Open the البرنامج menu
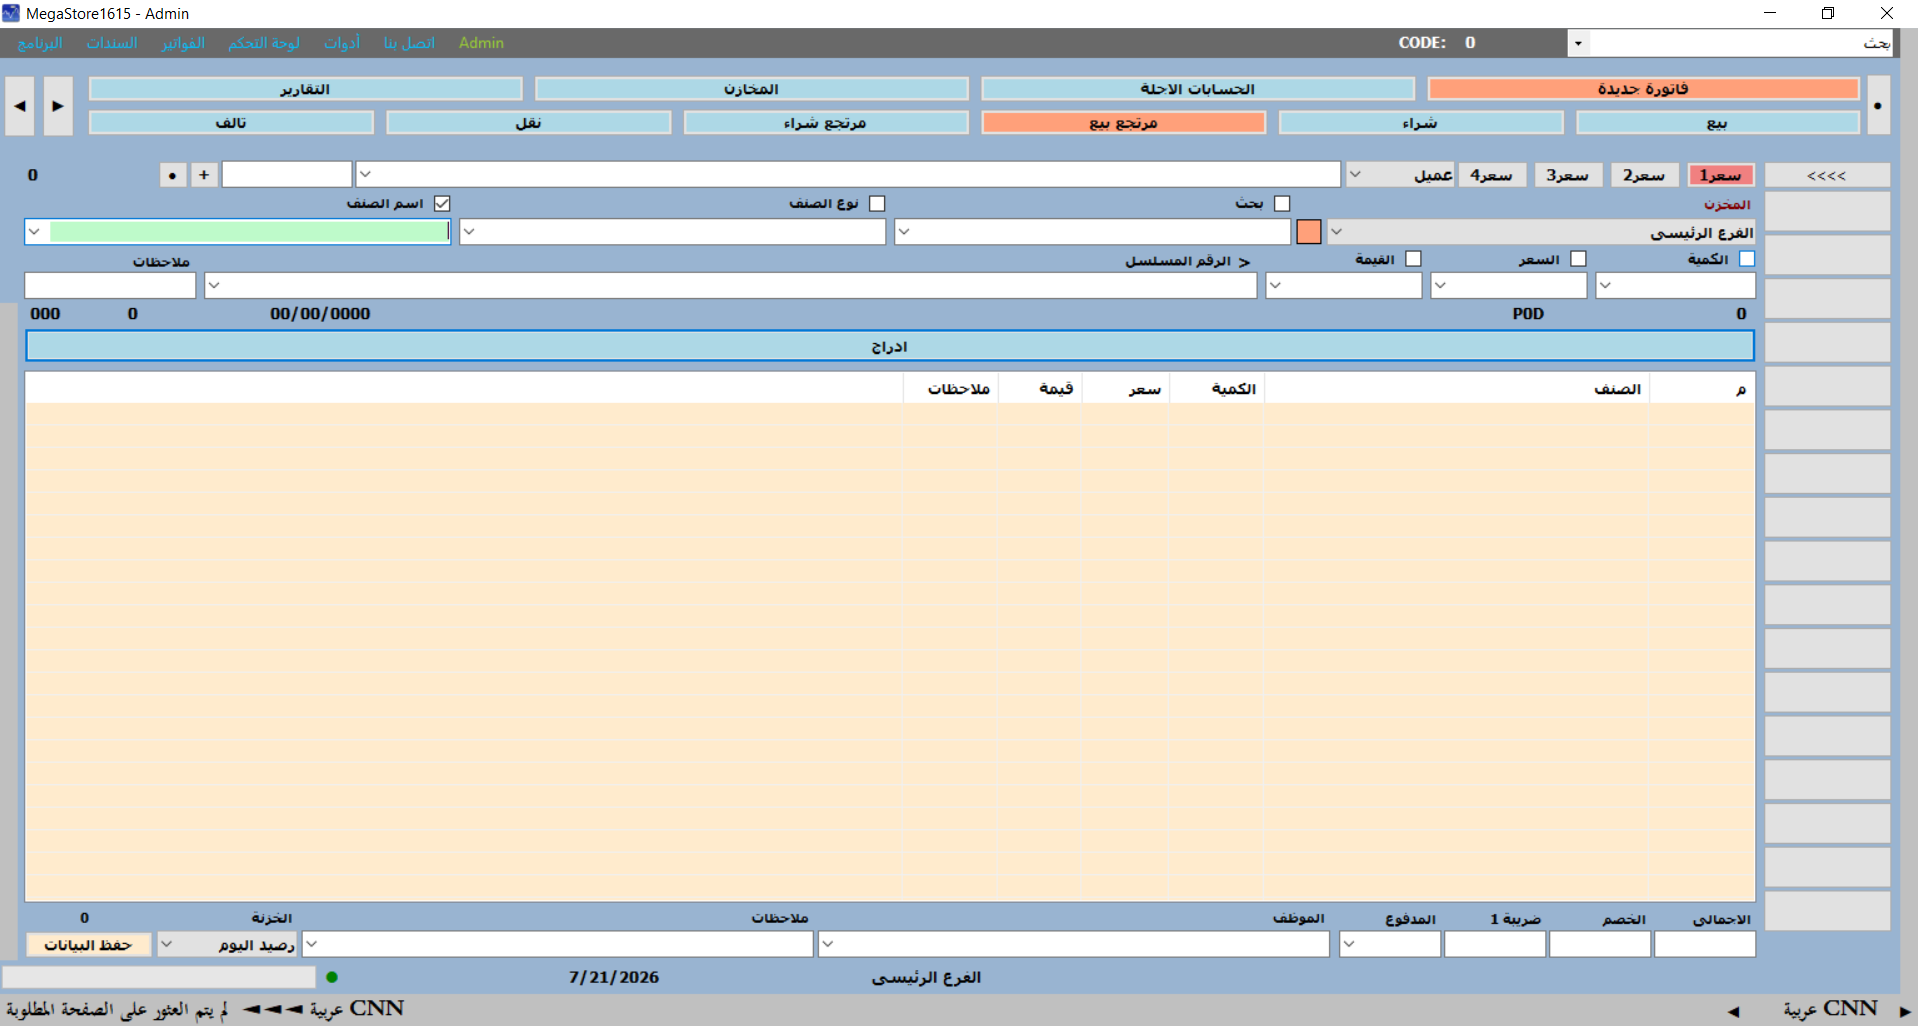The image size is (1918, 1026). click(40, 43)
